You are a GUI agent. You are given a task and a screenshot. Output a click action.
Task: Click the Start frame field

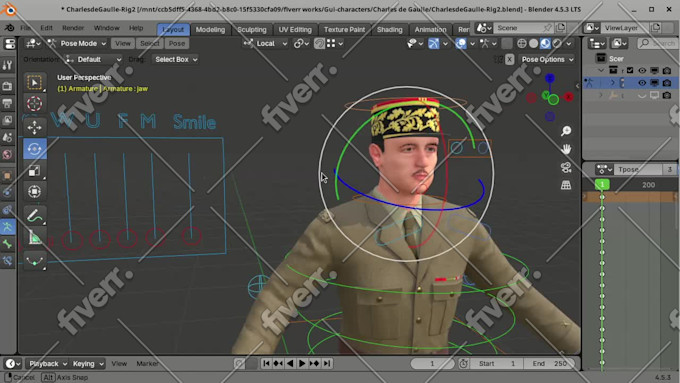pos(497,363)
